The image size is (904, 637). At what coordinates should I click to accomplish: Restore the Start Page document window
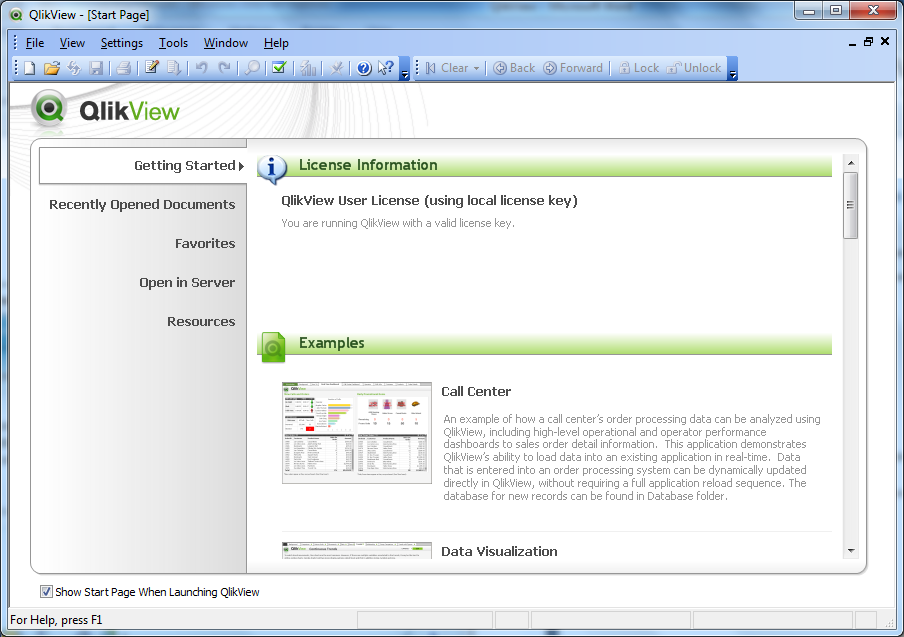click(x=868, y=42)
